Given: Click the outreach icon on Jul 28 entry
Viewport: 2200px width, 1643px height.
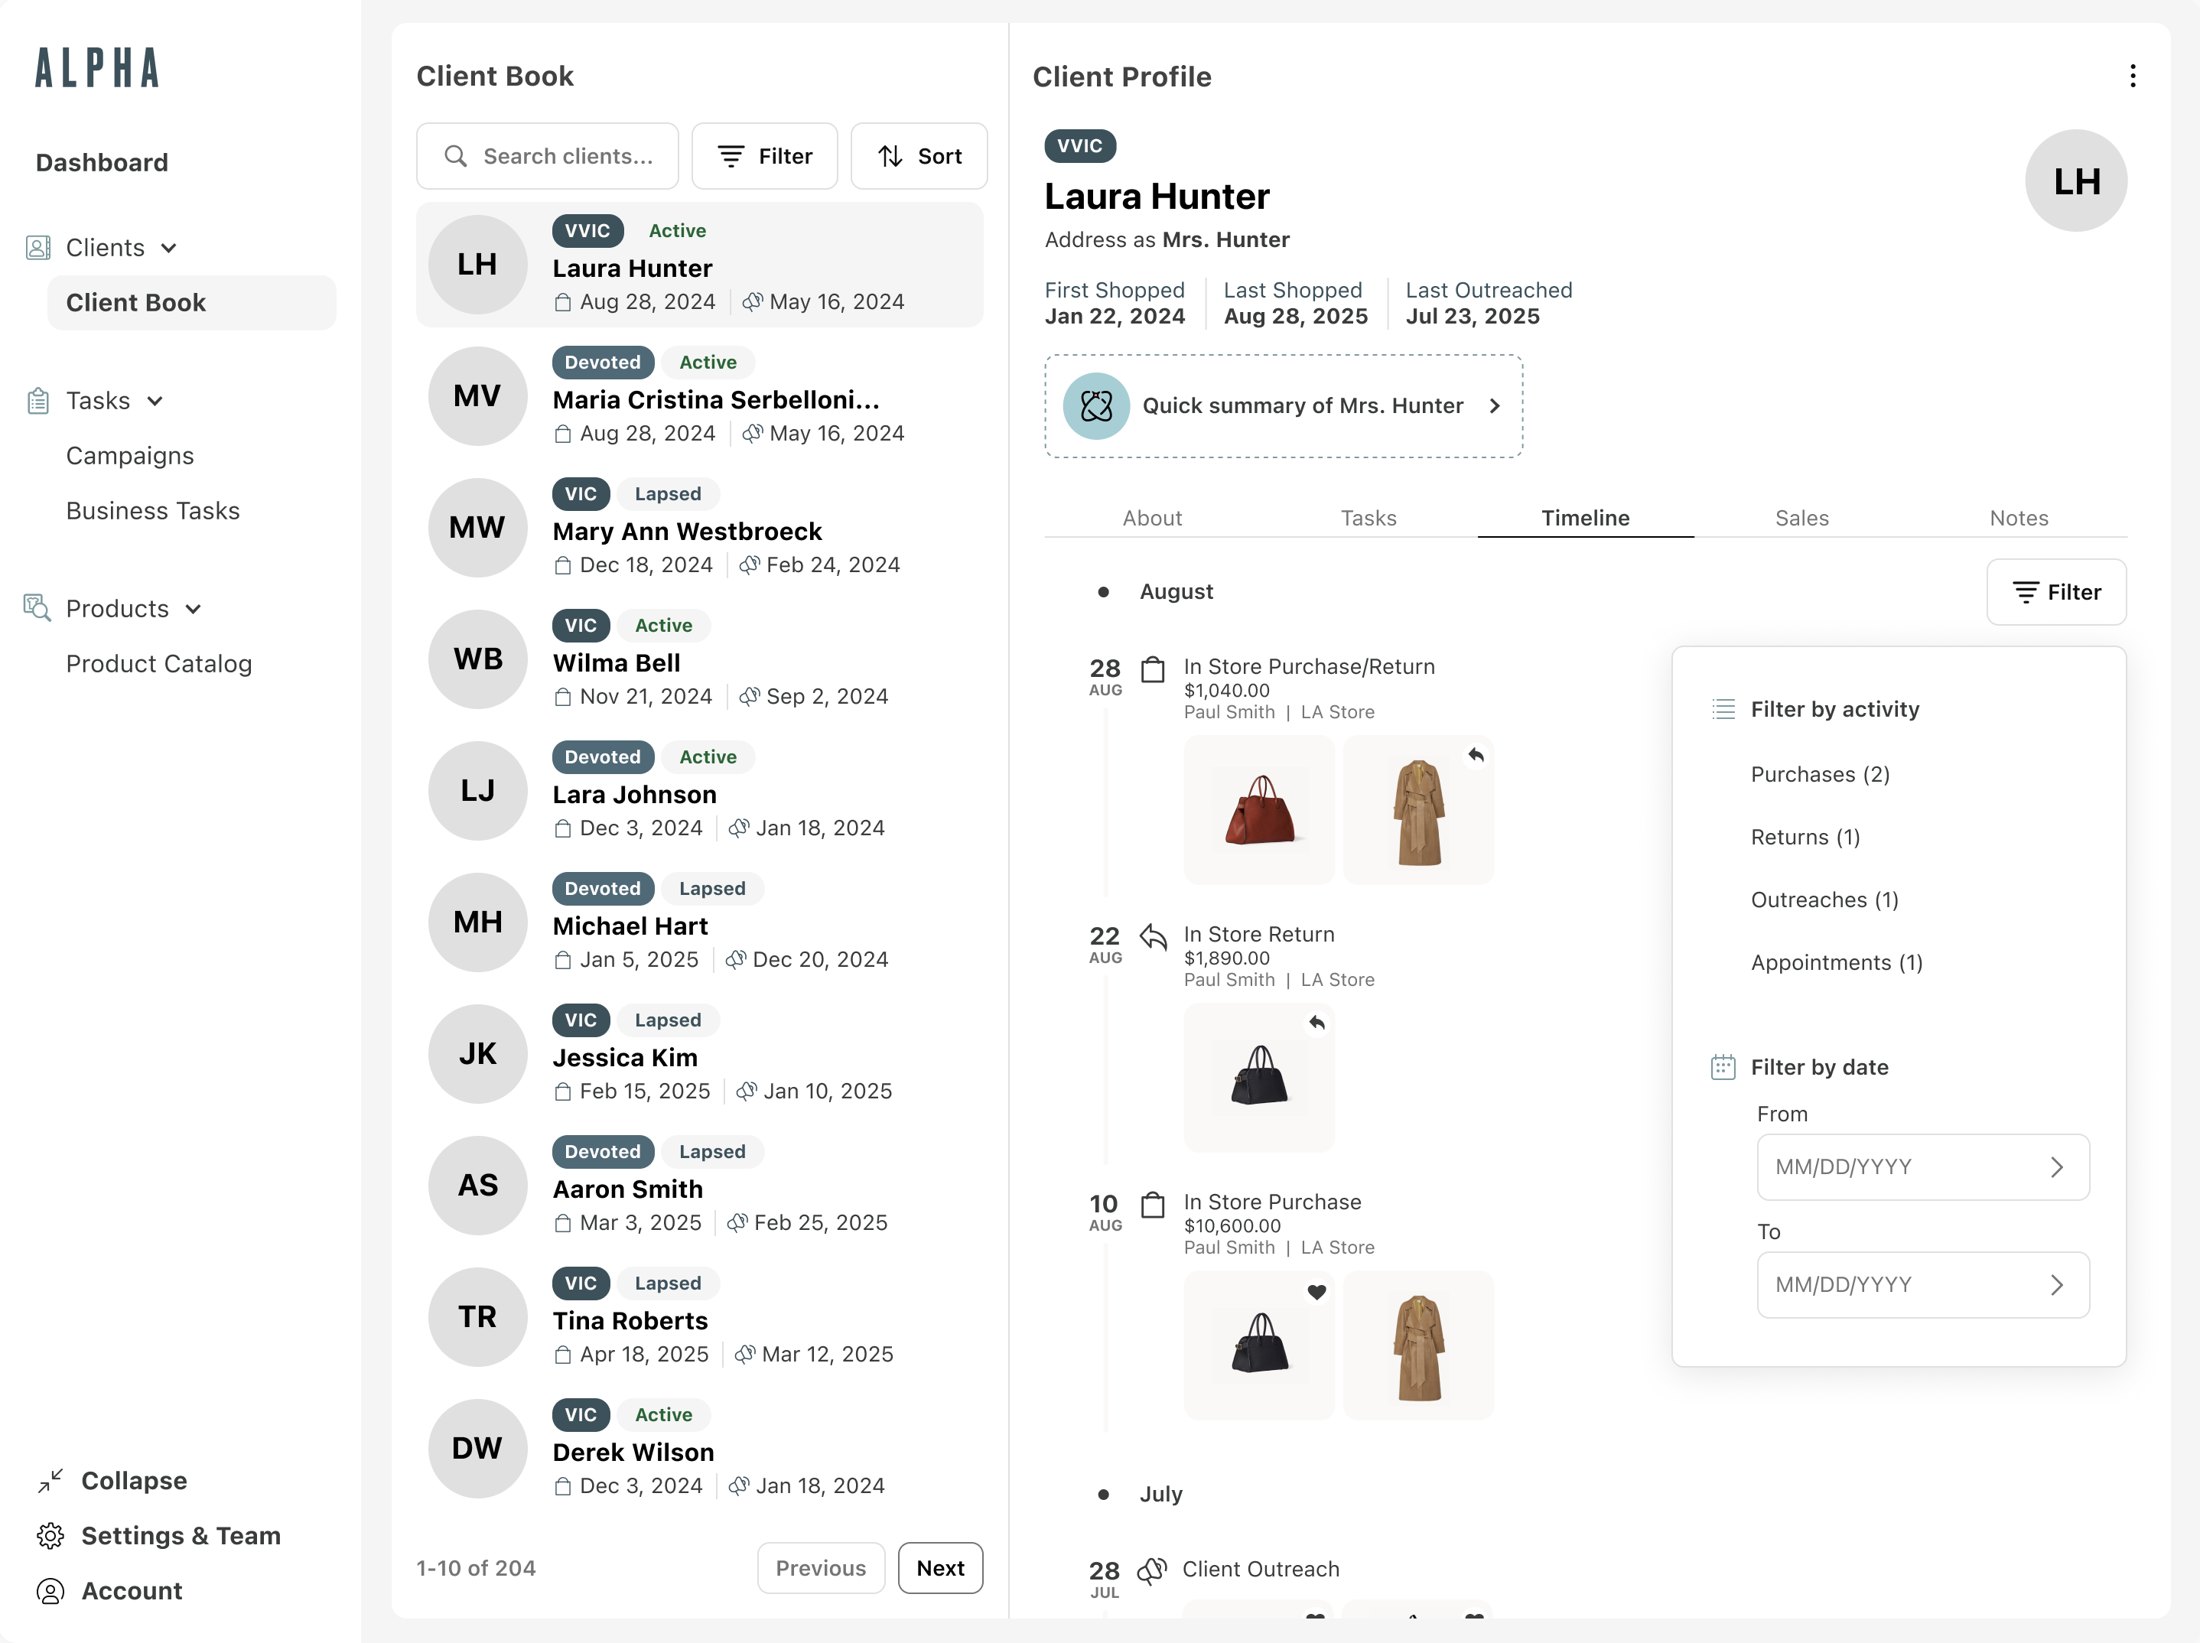Looking at the screenshot, I should click(x=1152, y=1570).
